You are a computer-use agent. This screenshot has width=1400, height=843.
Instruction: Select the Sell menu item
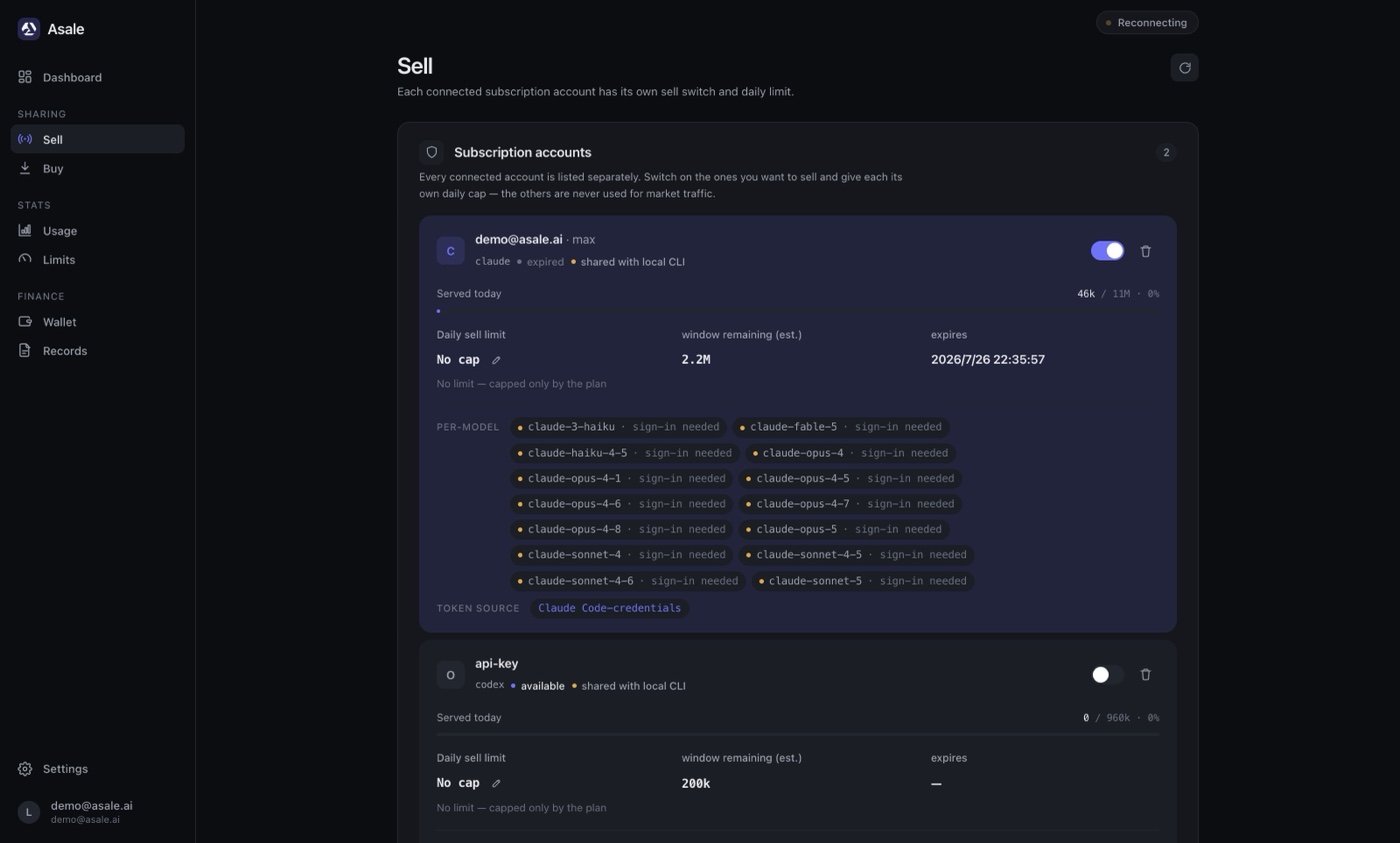98,139
